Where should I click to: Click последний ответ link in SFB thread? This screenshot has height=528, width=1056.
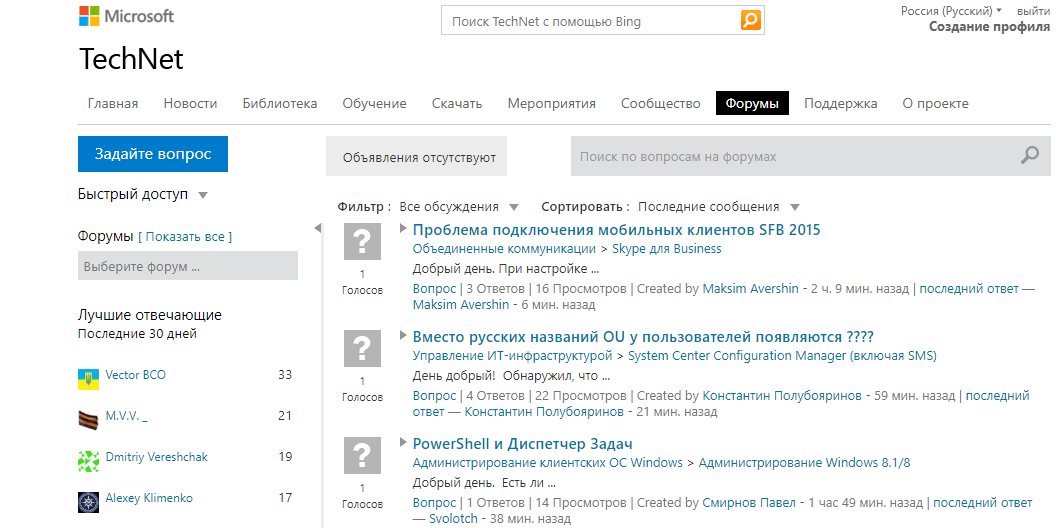point(969,289)
